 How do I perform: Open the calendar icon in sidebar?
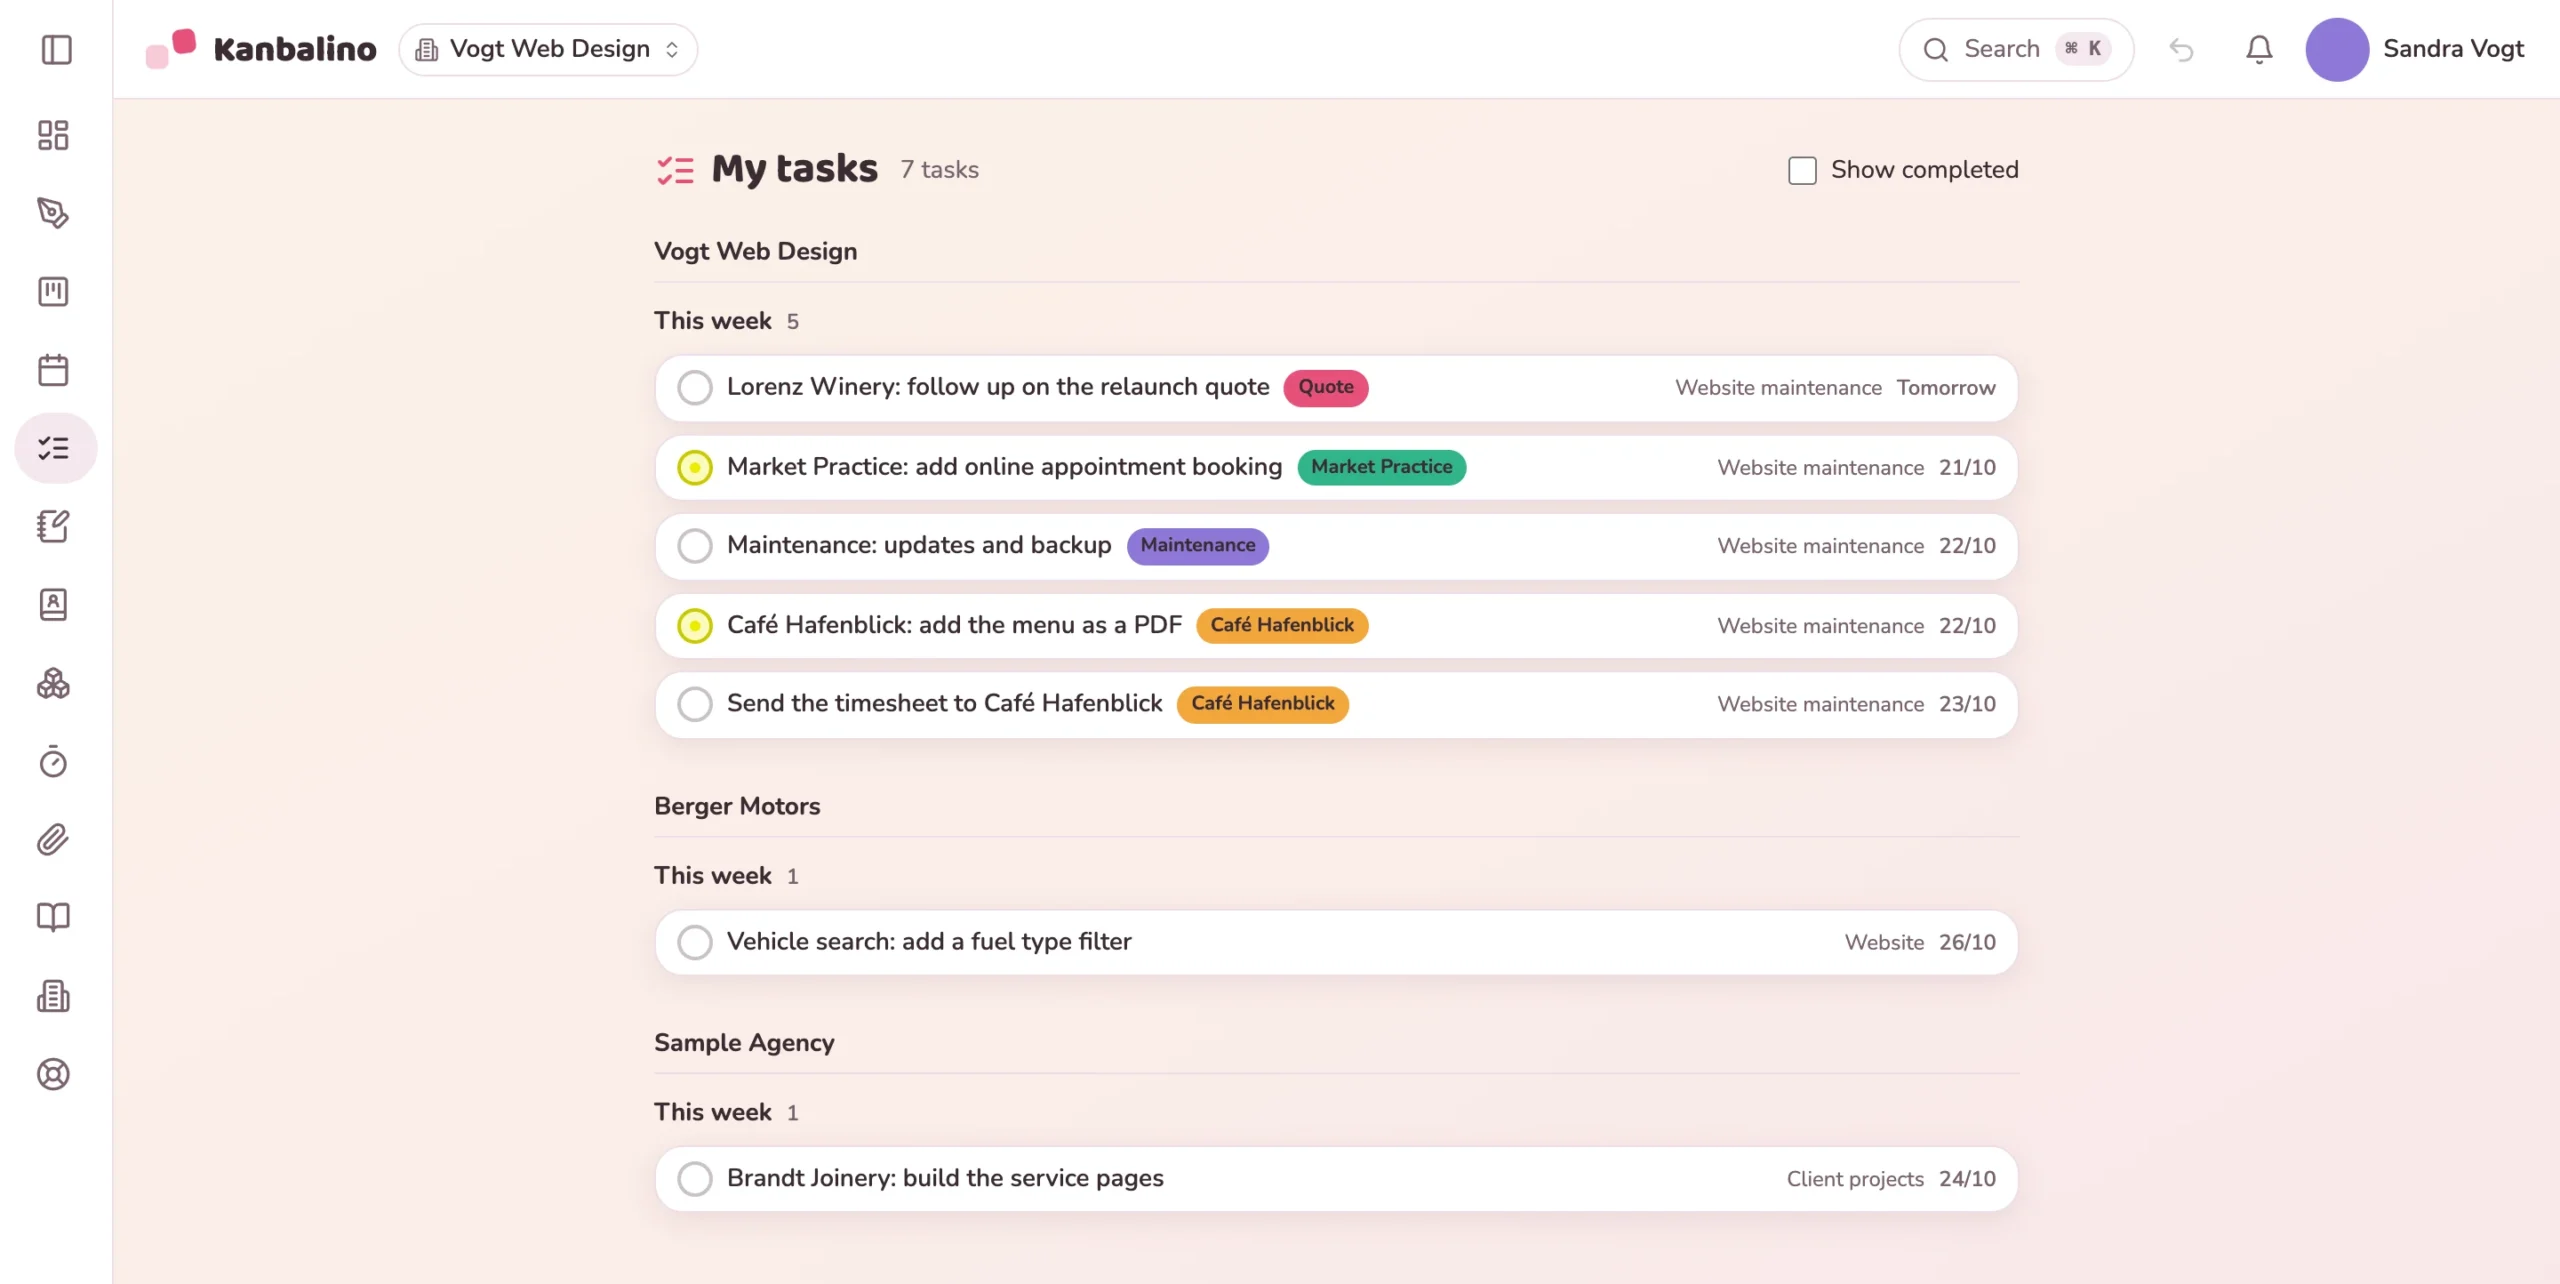pos(53,370)
